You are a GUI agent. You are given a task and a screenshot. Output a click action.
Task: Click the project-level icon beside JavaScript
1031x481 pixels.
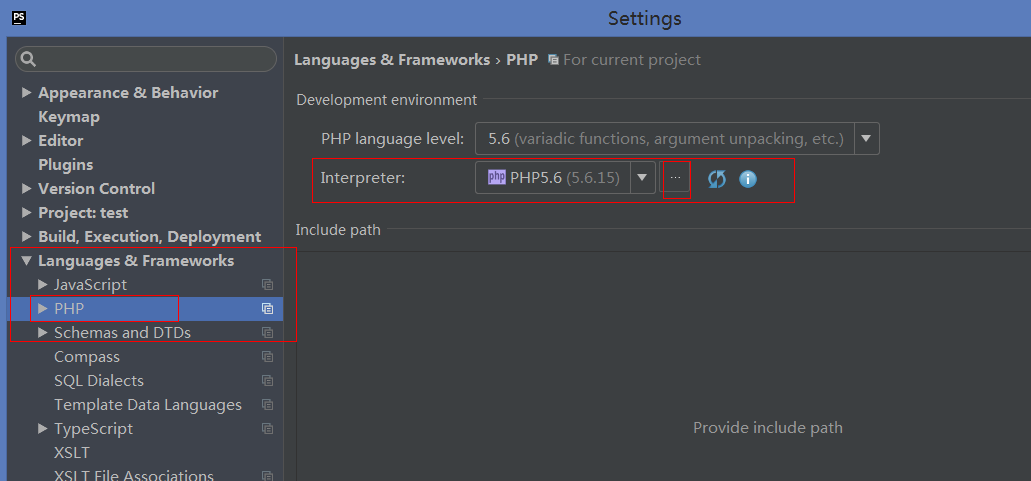click(x=267, y=285)
